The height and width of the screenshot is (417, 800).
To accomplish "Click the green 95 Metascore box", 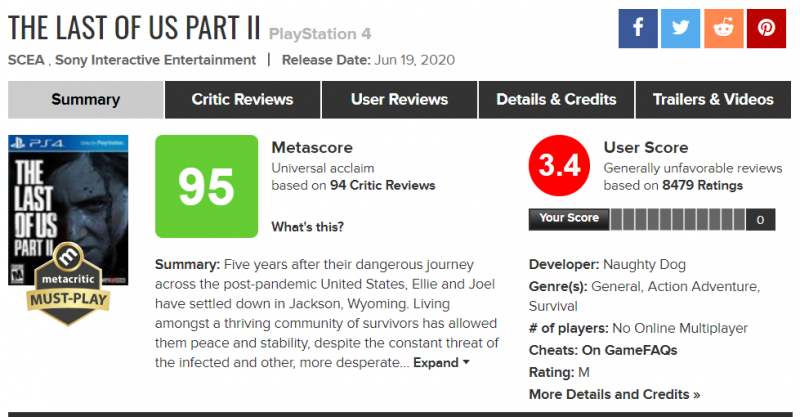I will pos(206,187).
